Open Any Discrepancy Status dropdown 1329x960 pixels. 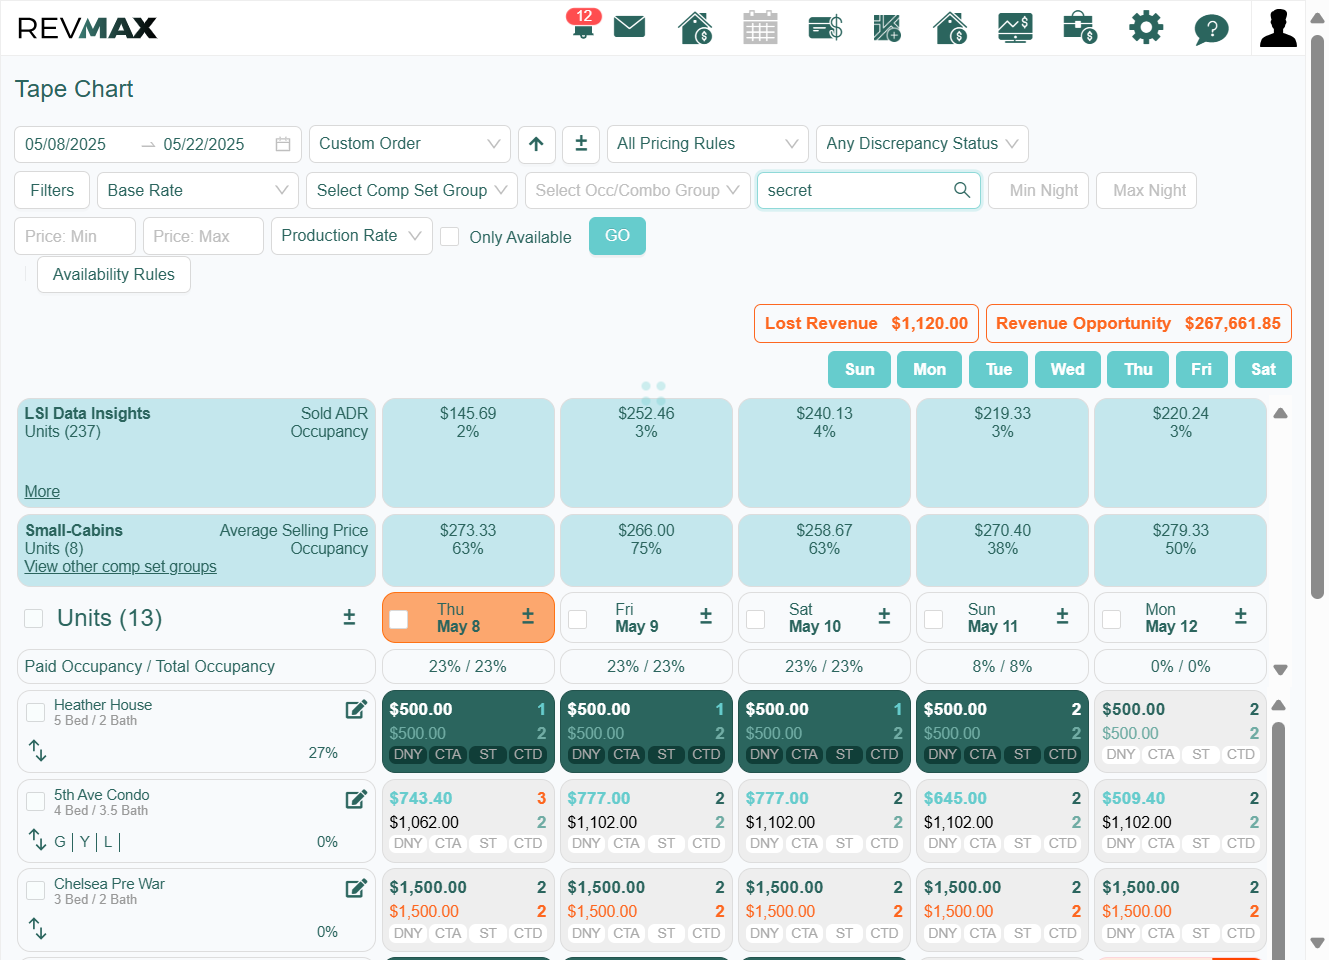[922, 144]
